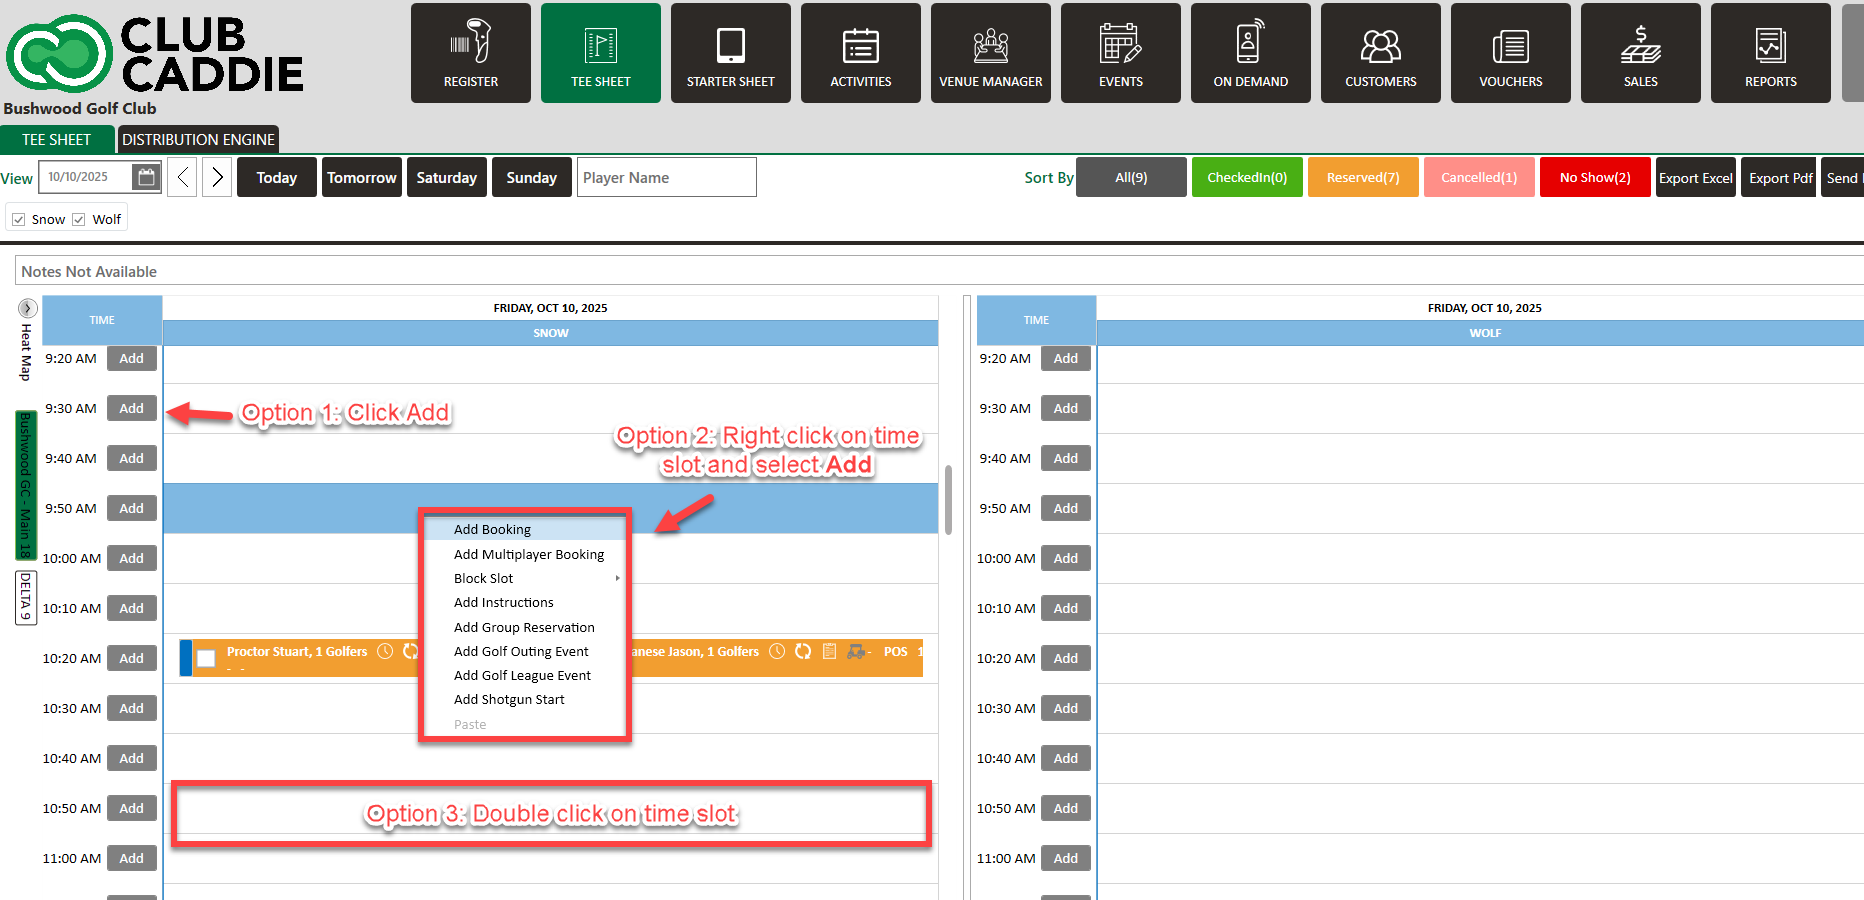Tick the checkbox on Proctor Stuart's booking
1864x900 pixels.
pos(206,658)
